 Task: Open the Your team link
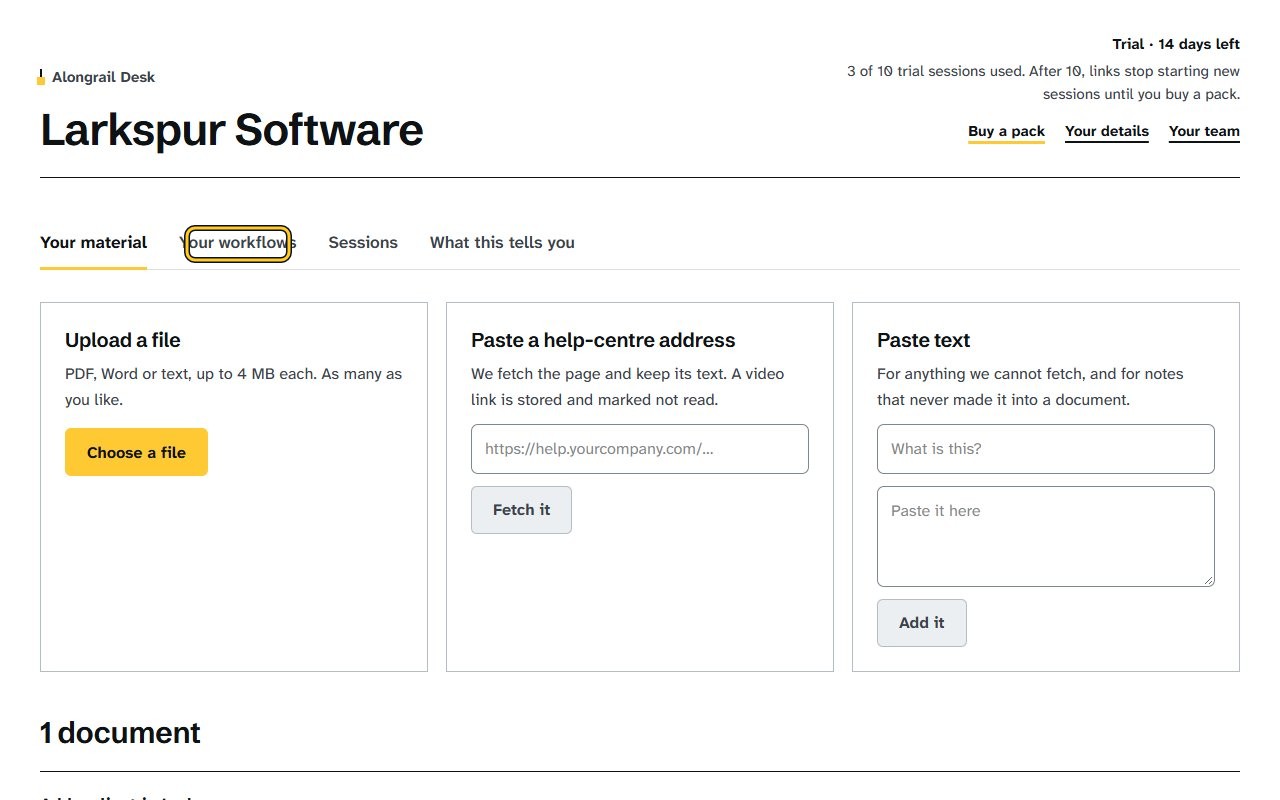click(1204, 131)
